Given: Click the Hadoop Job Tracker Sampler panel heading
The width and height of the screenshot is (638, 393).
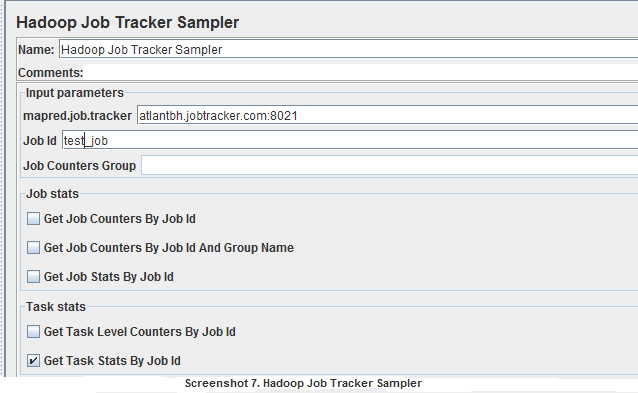Looking at the screenshot, I should [x=127, y=22].
